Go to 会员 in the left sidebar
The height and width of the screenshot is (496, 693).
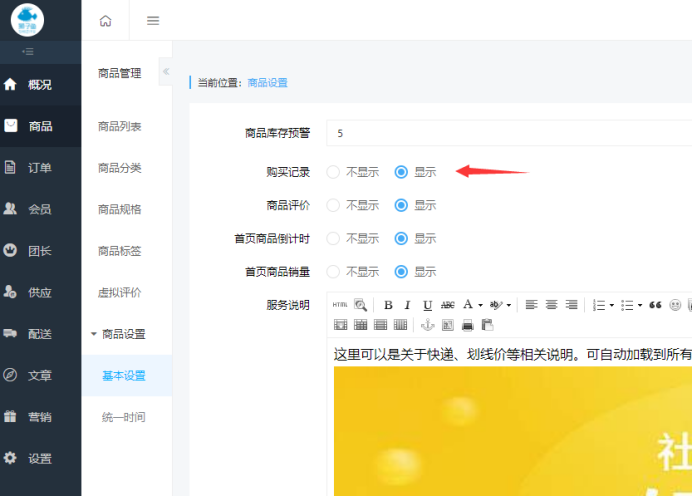click(x=40, y=209)
